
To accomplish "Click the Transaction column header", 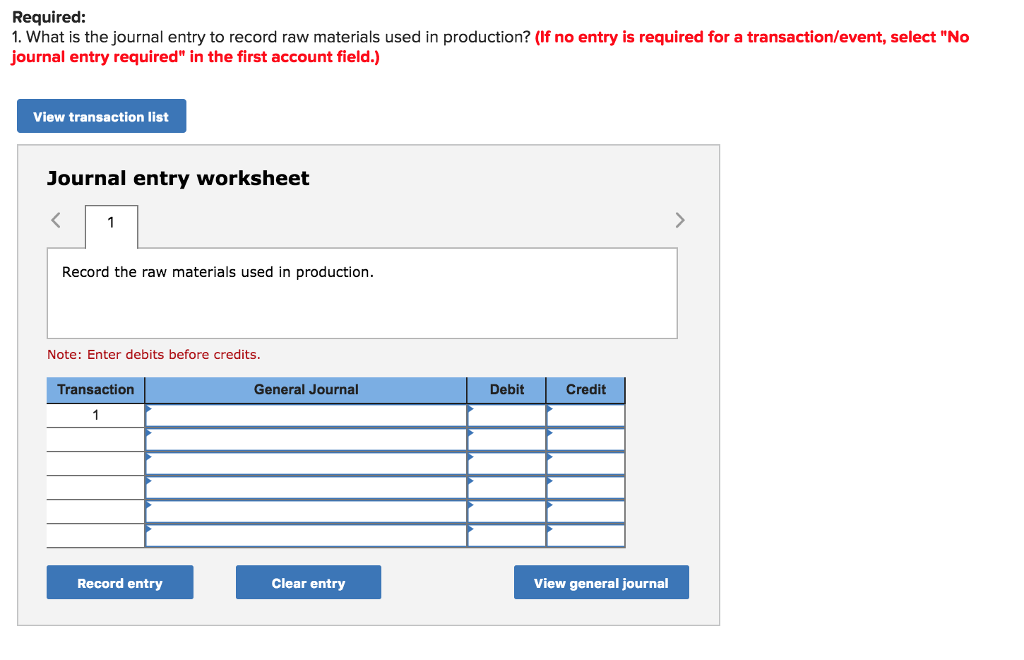I will coord(95,390).
